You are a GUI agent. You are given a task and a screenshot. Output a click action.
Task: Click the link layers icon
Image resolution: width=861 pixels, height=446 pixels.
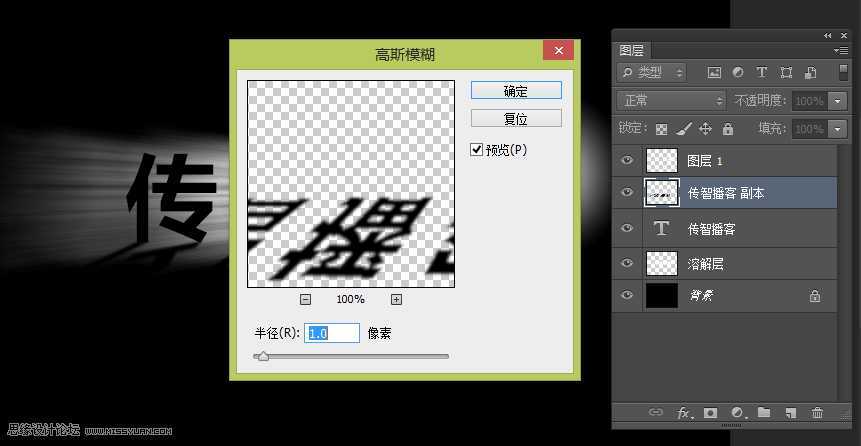pos(656,412)
